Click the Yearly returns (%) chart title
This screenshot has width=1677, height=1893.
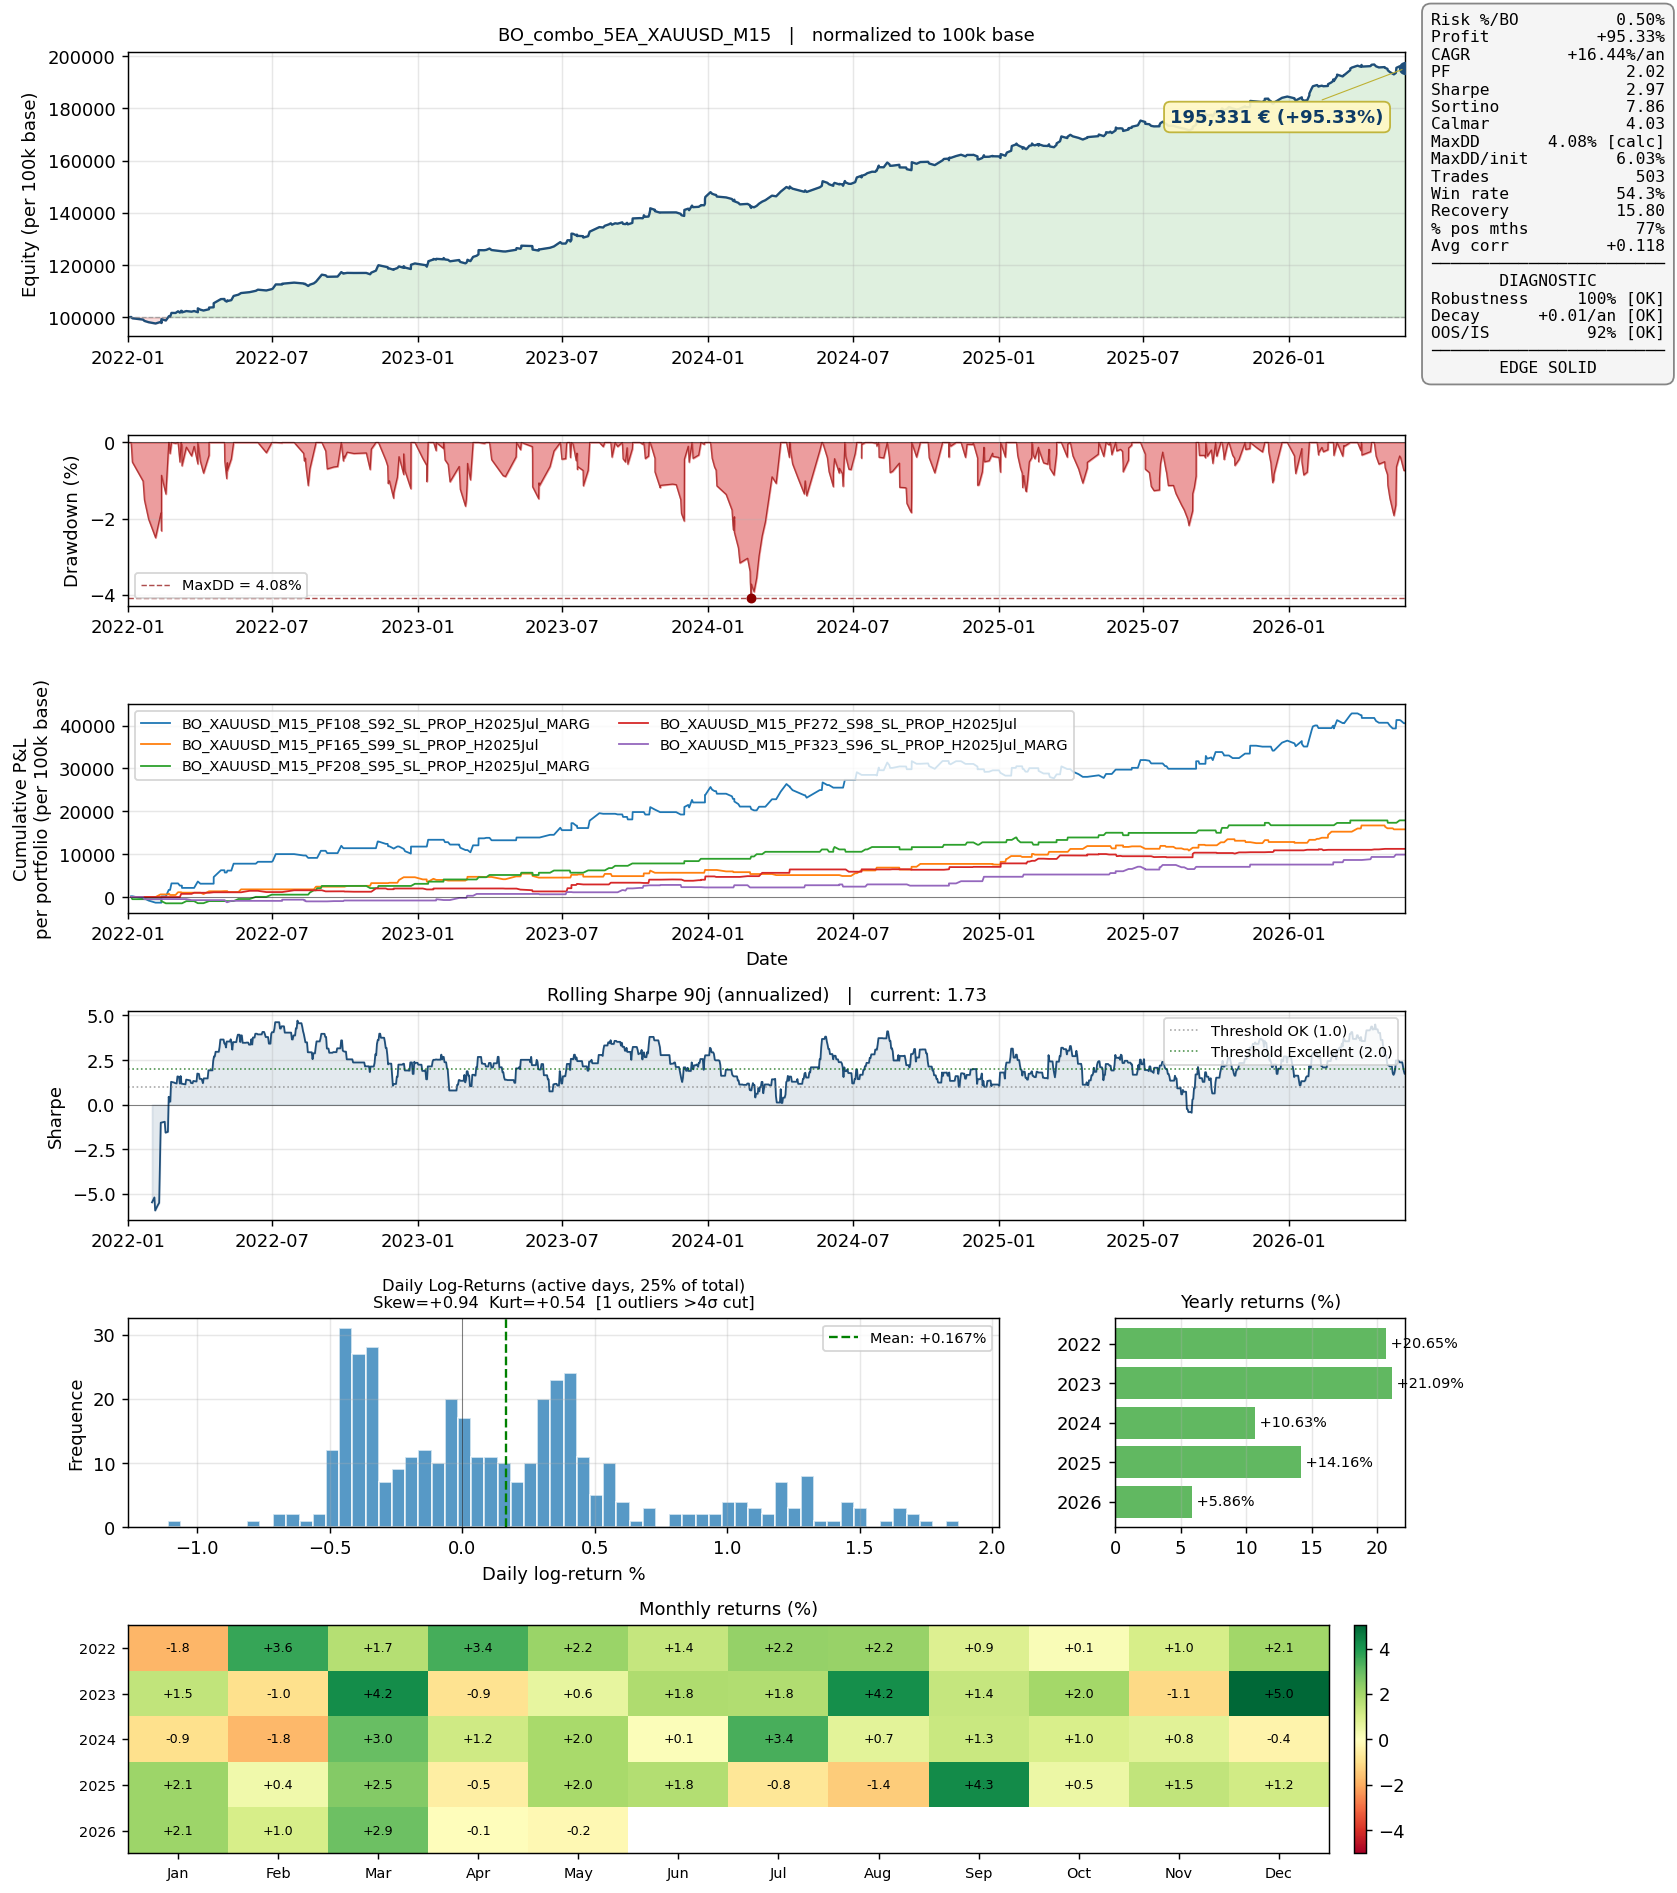(1260, 1302)
